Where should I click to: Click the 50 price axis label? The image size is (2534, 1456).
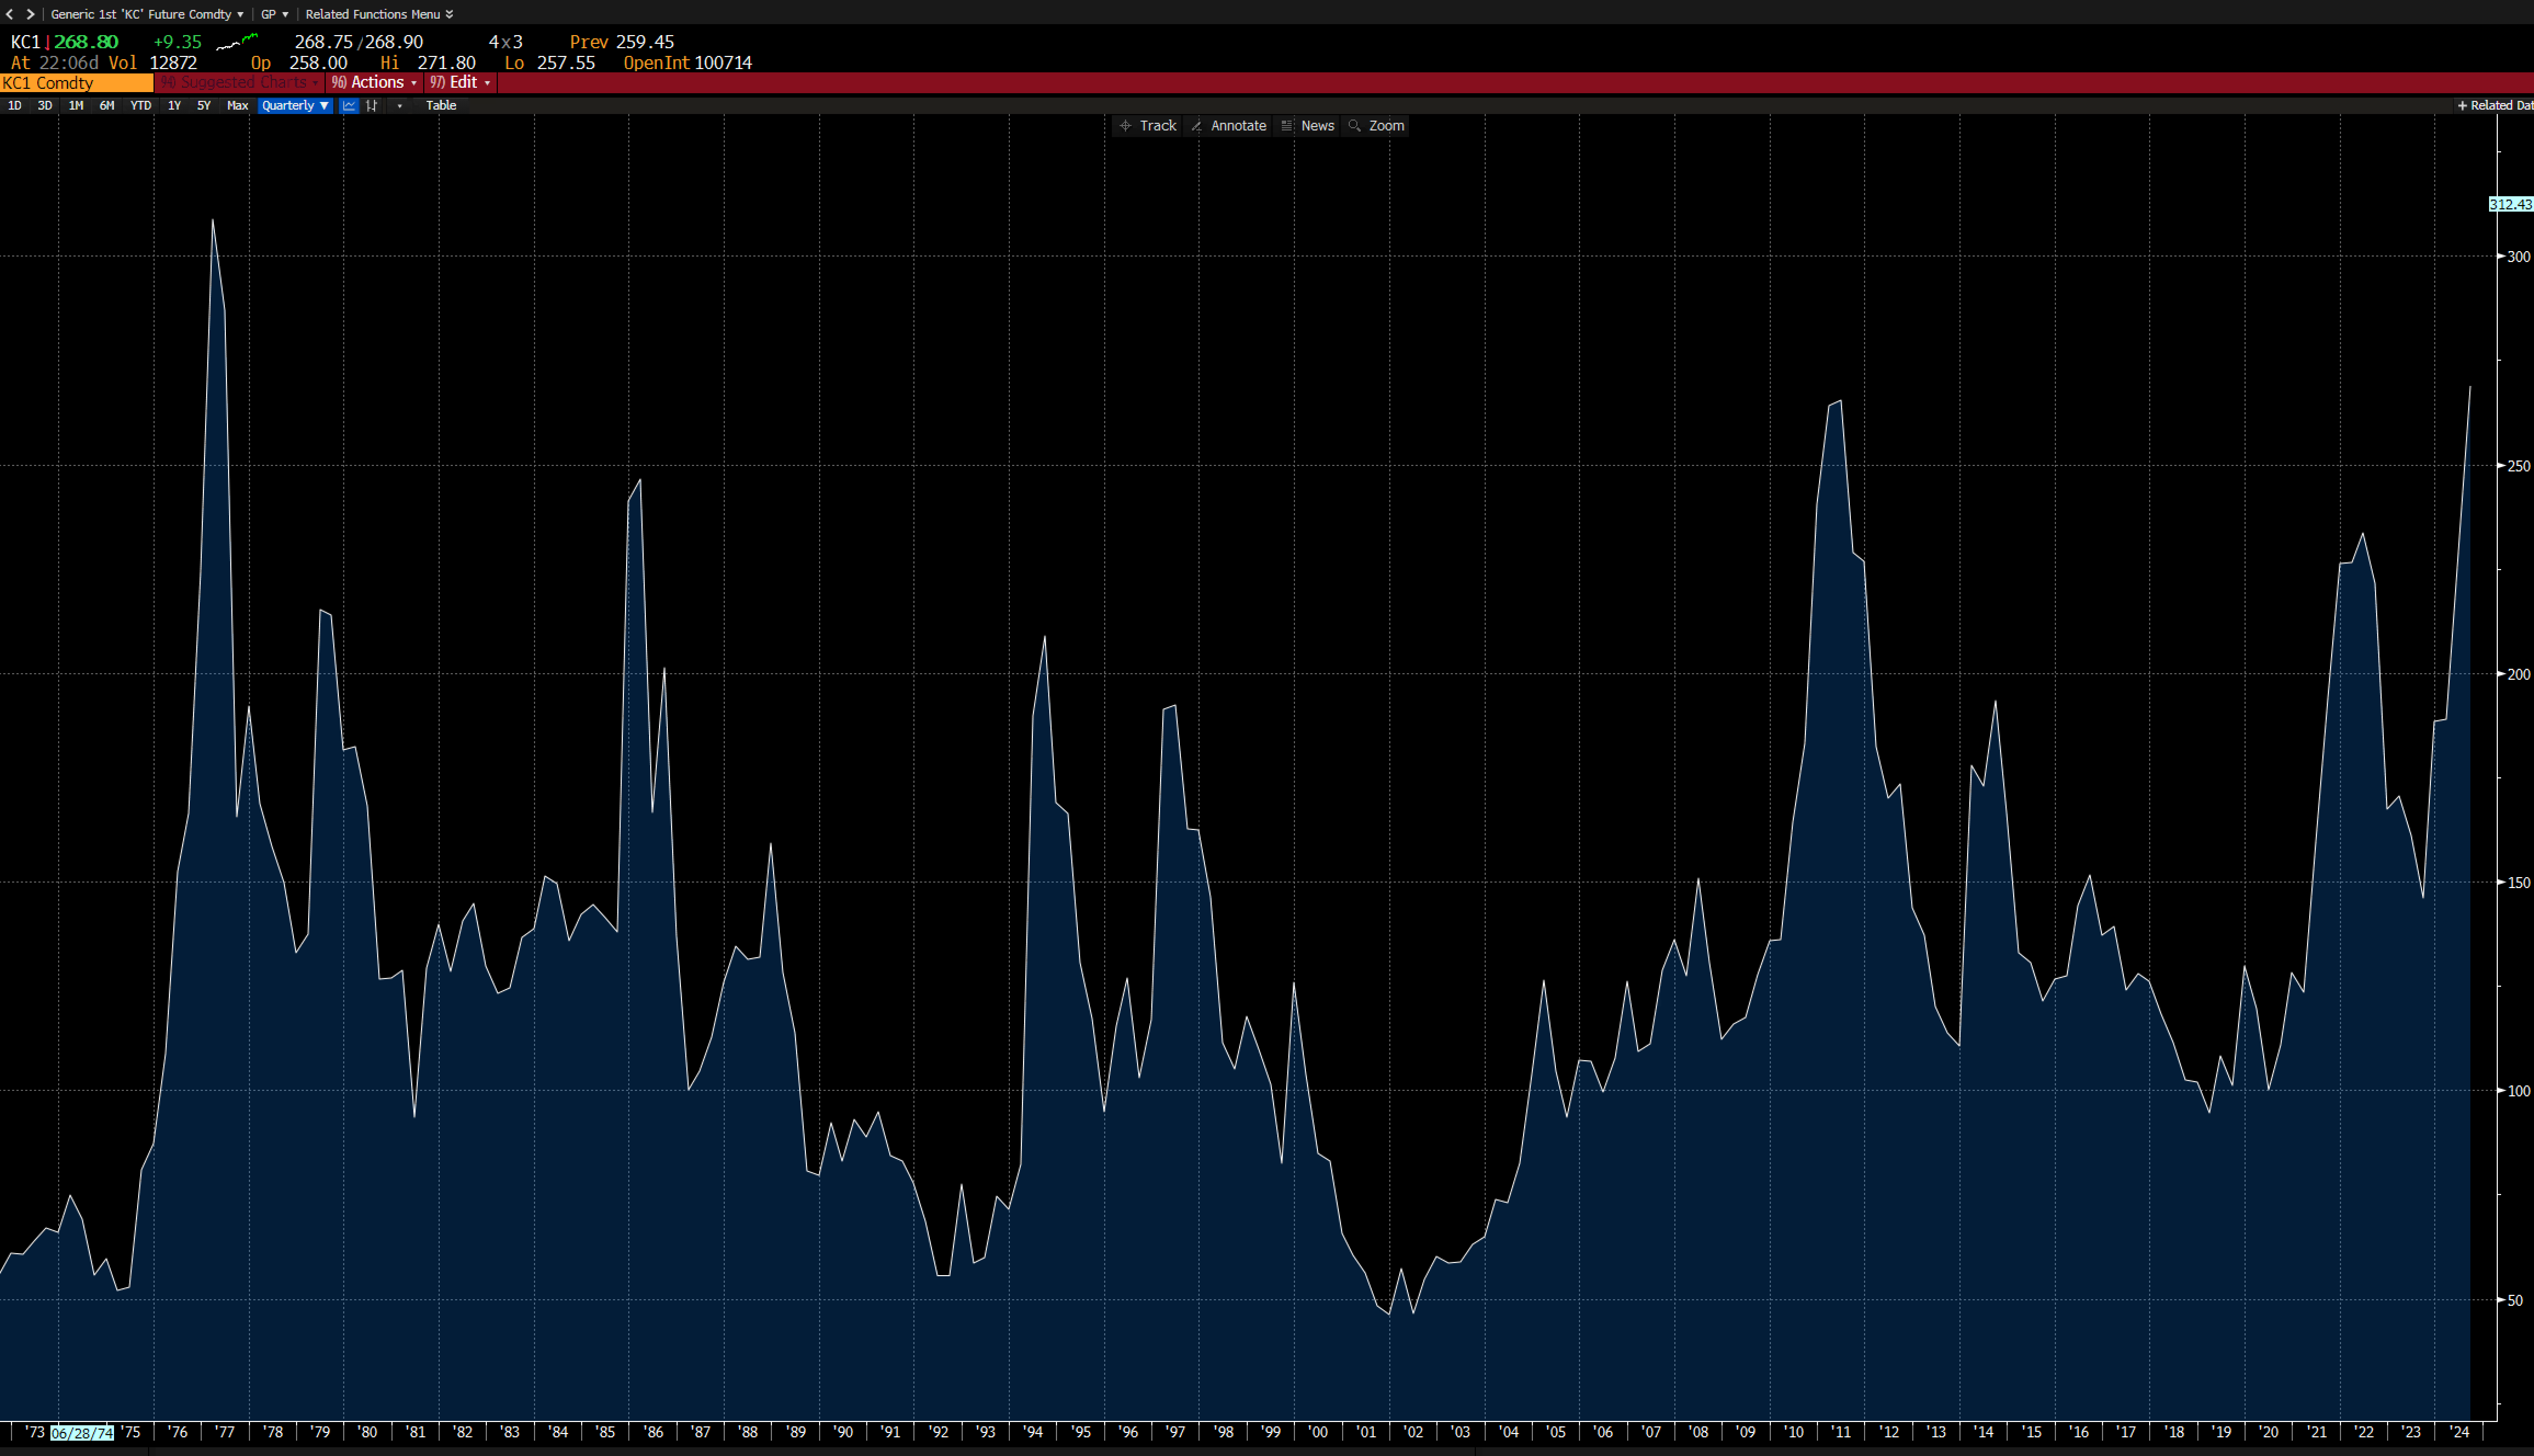(2516, 1300)
